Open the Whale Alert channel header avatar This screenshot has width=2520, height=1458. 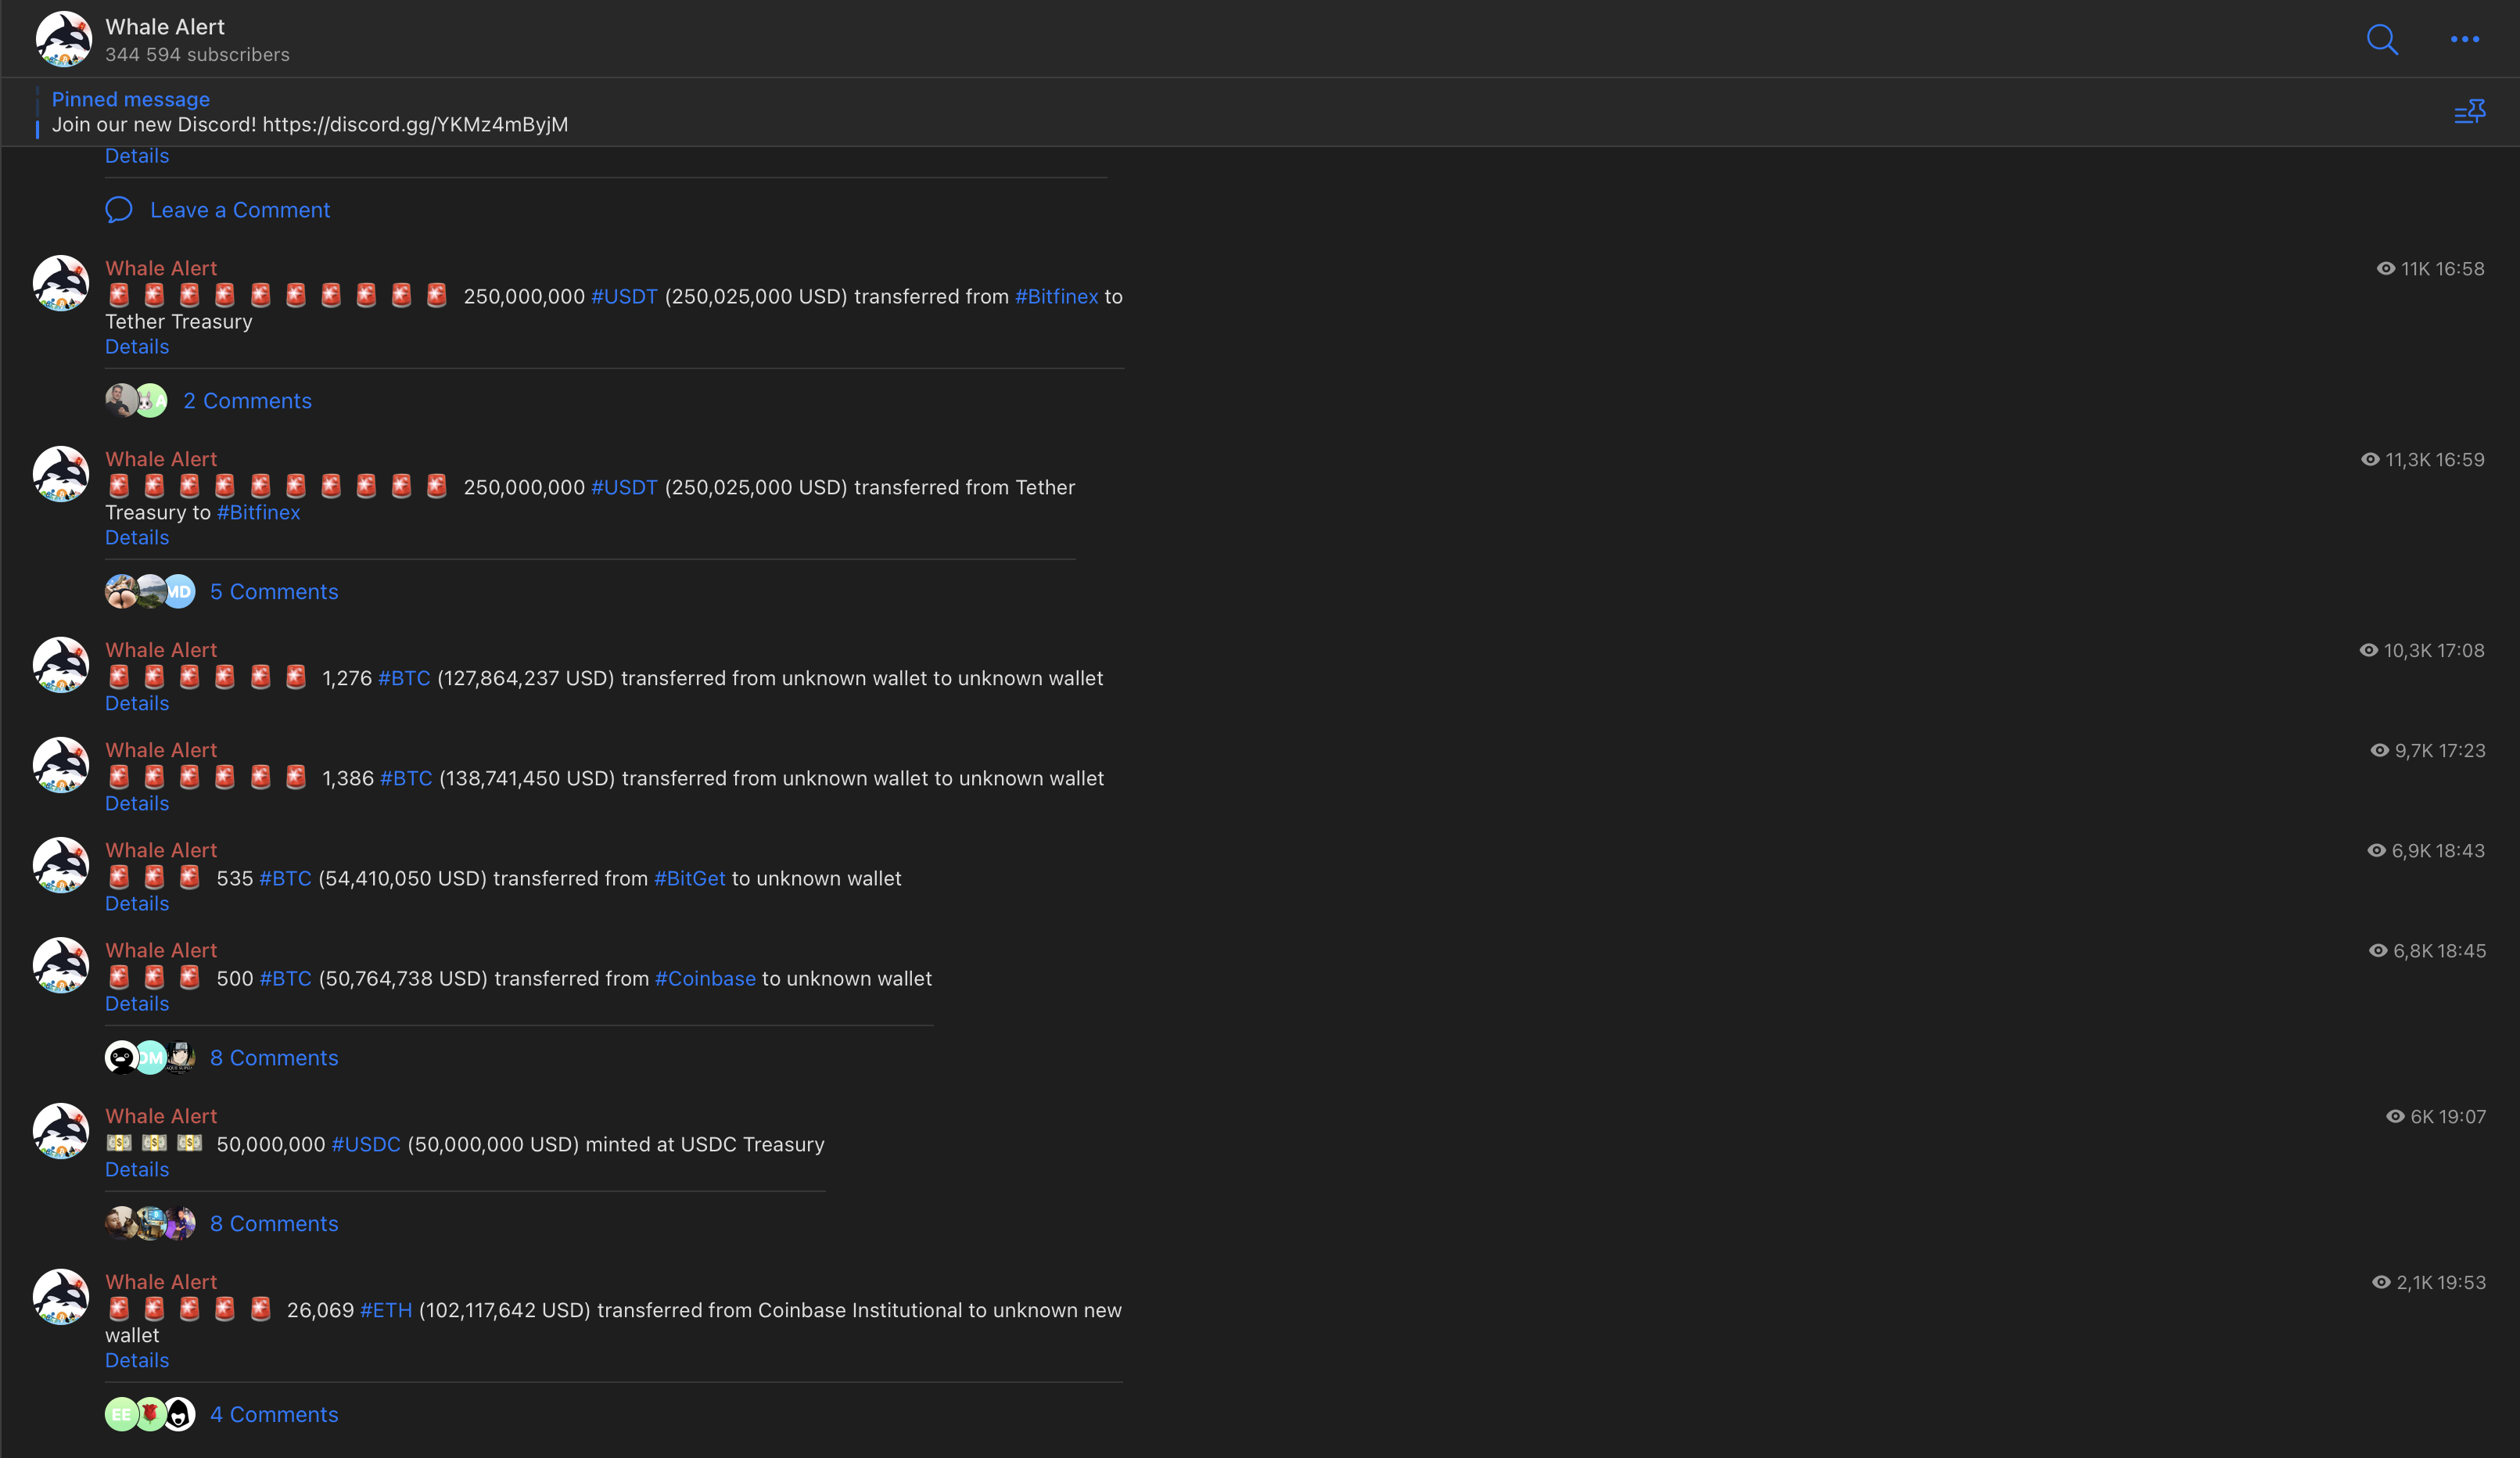point(63,39)
